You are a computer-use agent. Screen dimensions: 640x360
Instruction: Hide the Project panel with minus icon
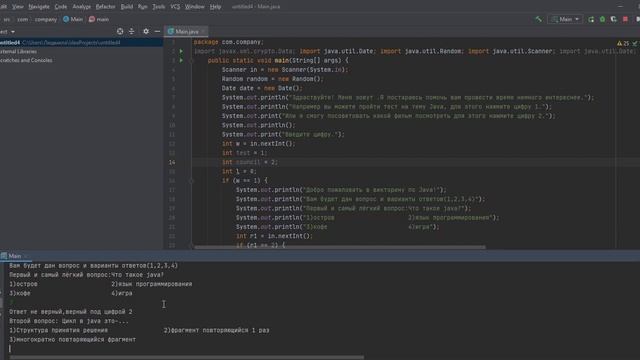[157, 31]
